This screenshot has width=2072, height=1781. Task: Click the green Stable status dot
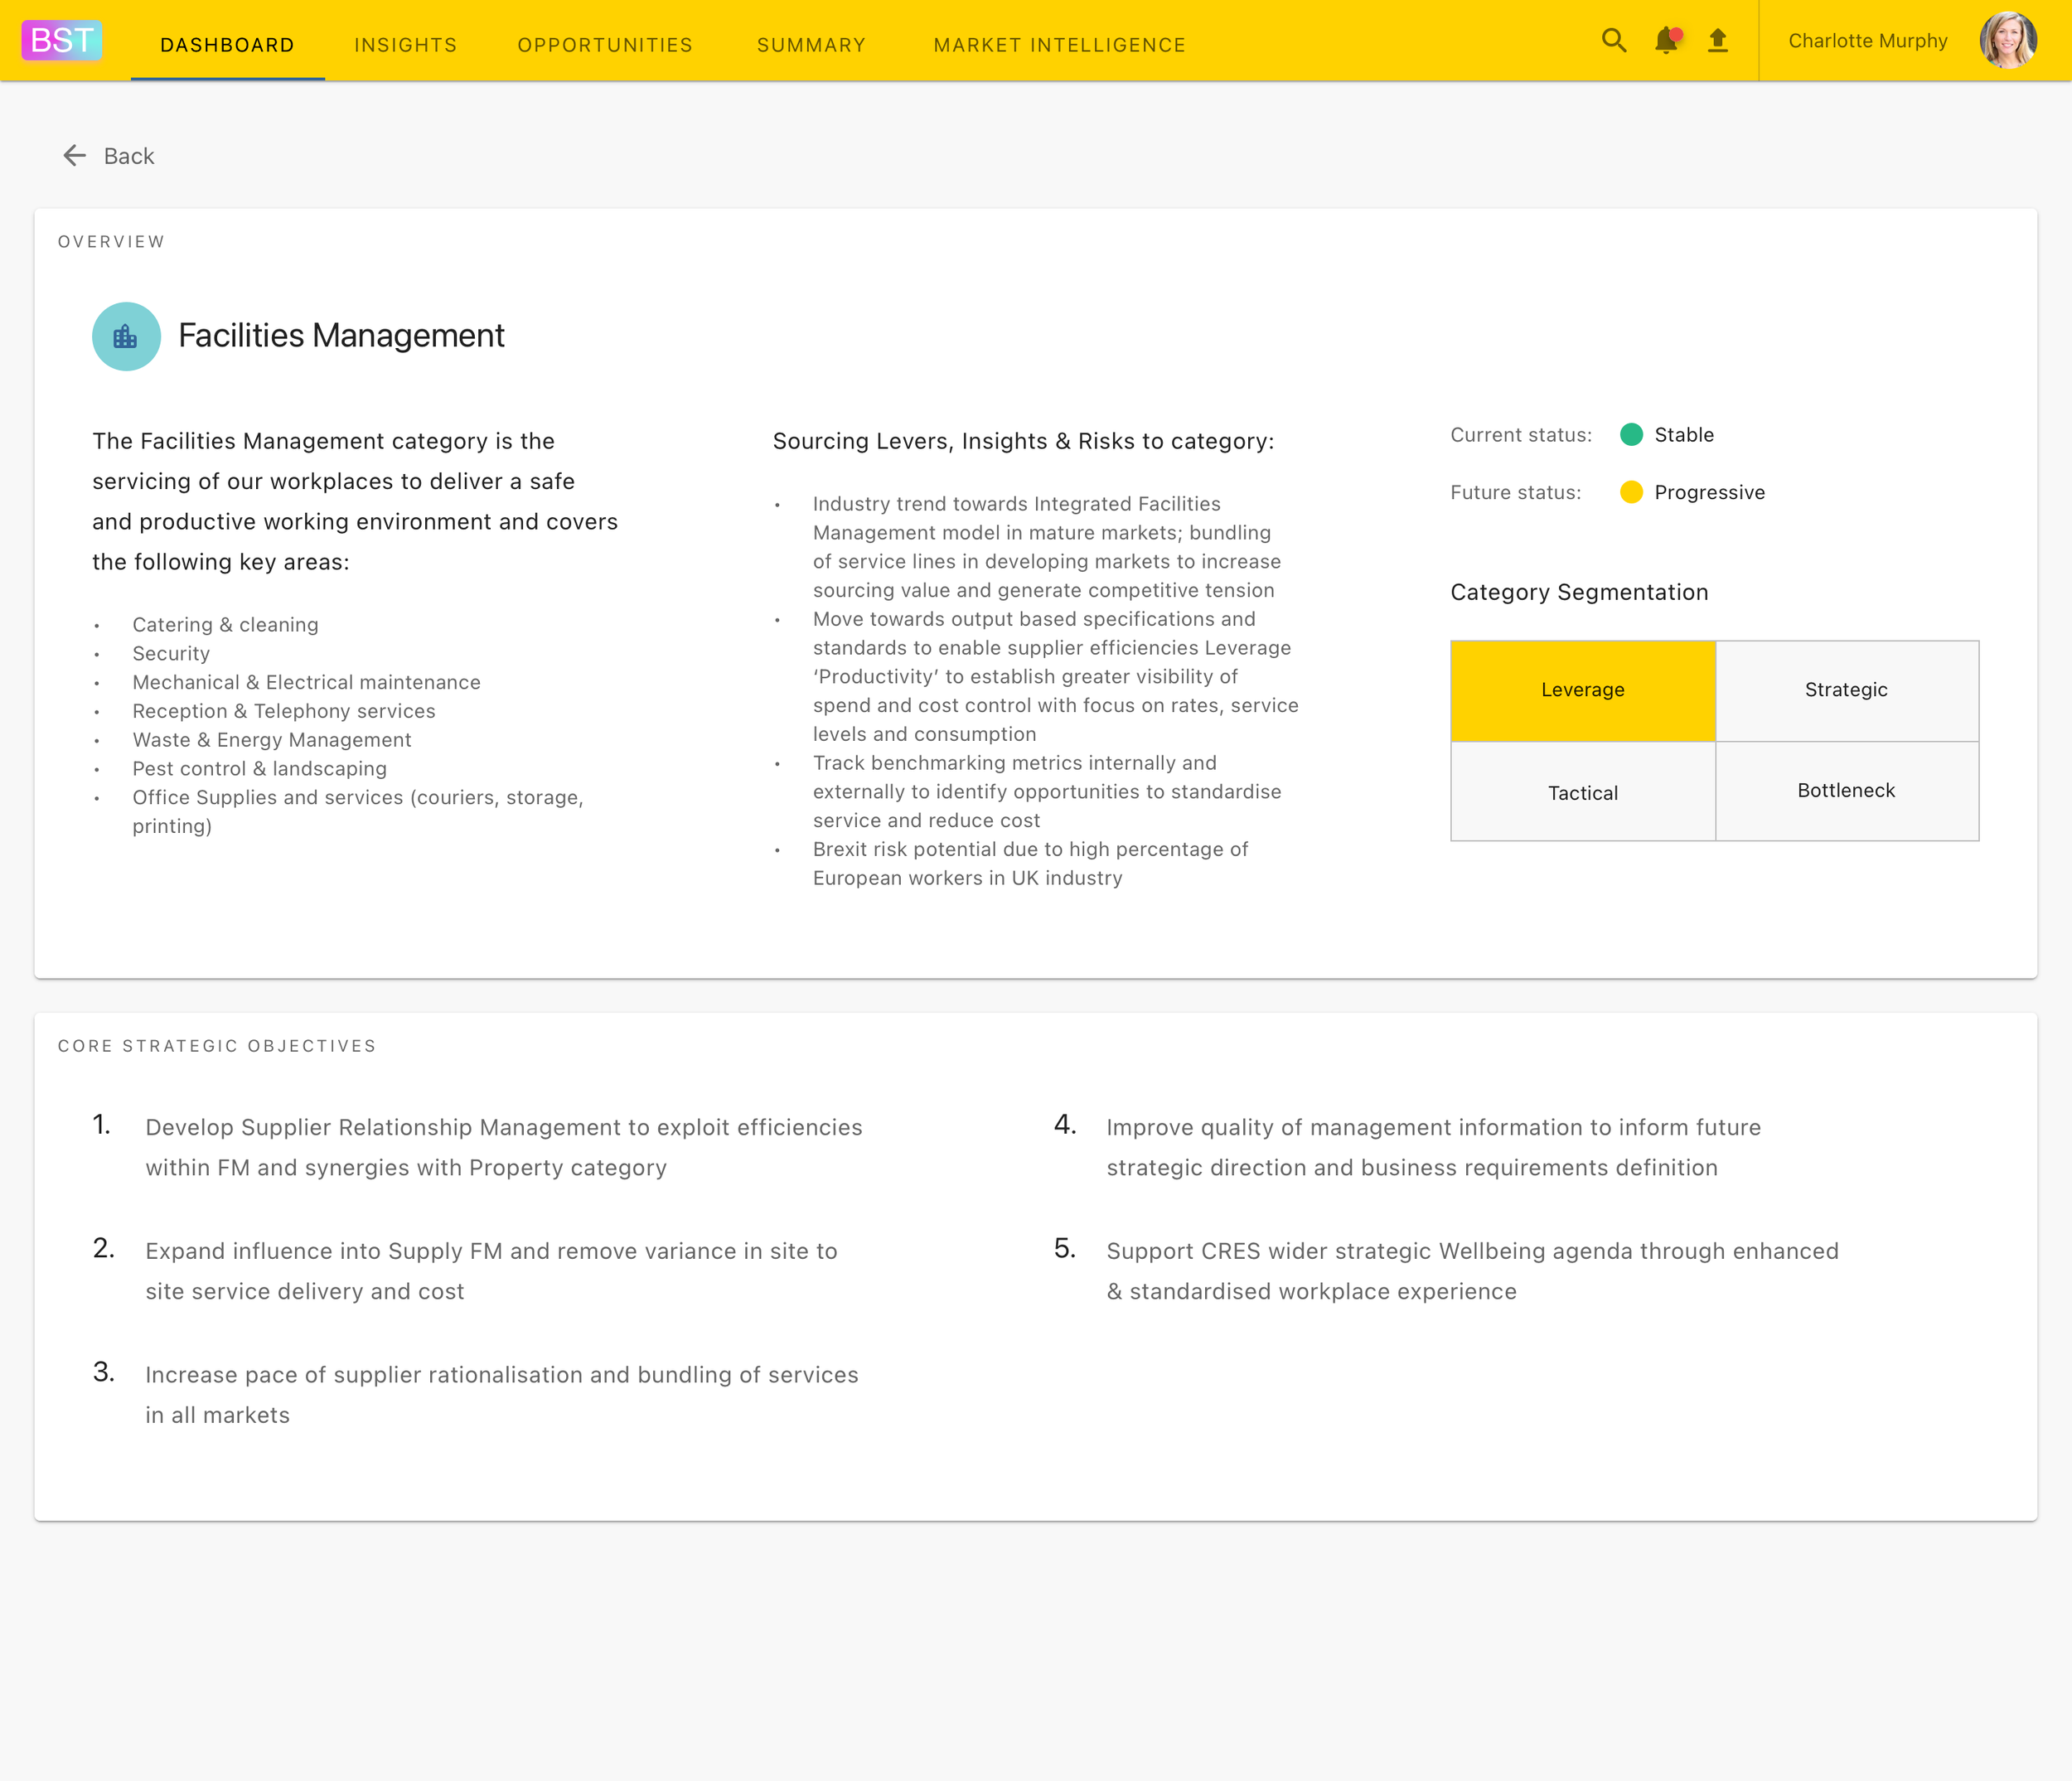(x=1631, y=434)
